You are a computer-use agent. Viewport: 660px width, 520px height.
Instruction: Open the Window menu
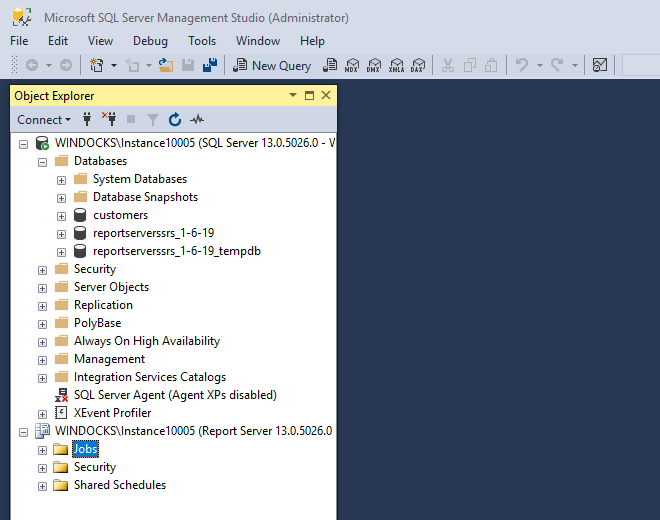click(258, 41)
